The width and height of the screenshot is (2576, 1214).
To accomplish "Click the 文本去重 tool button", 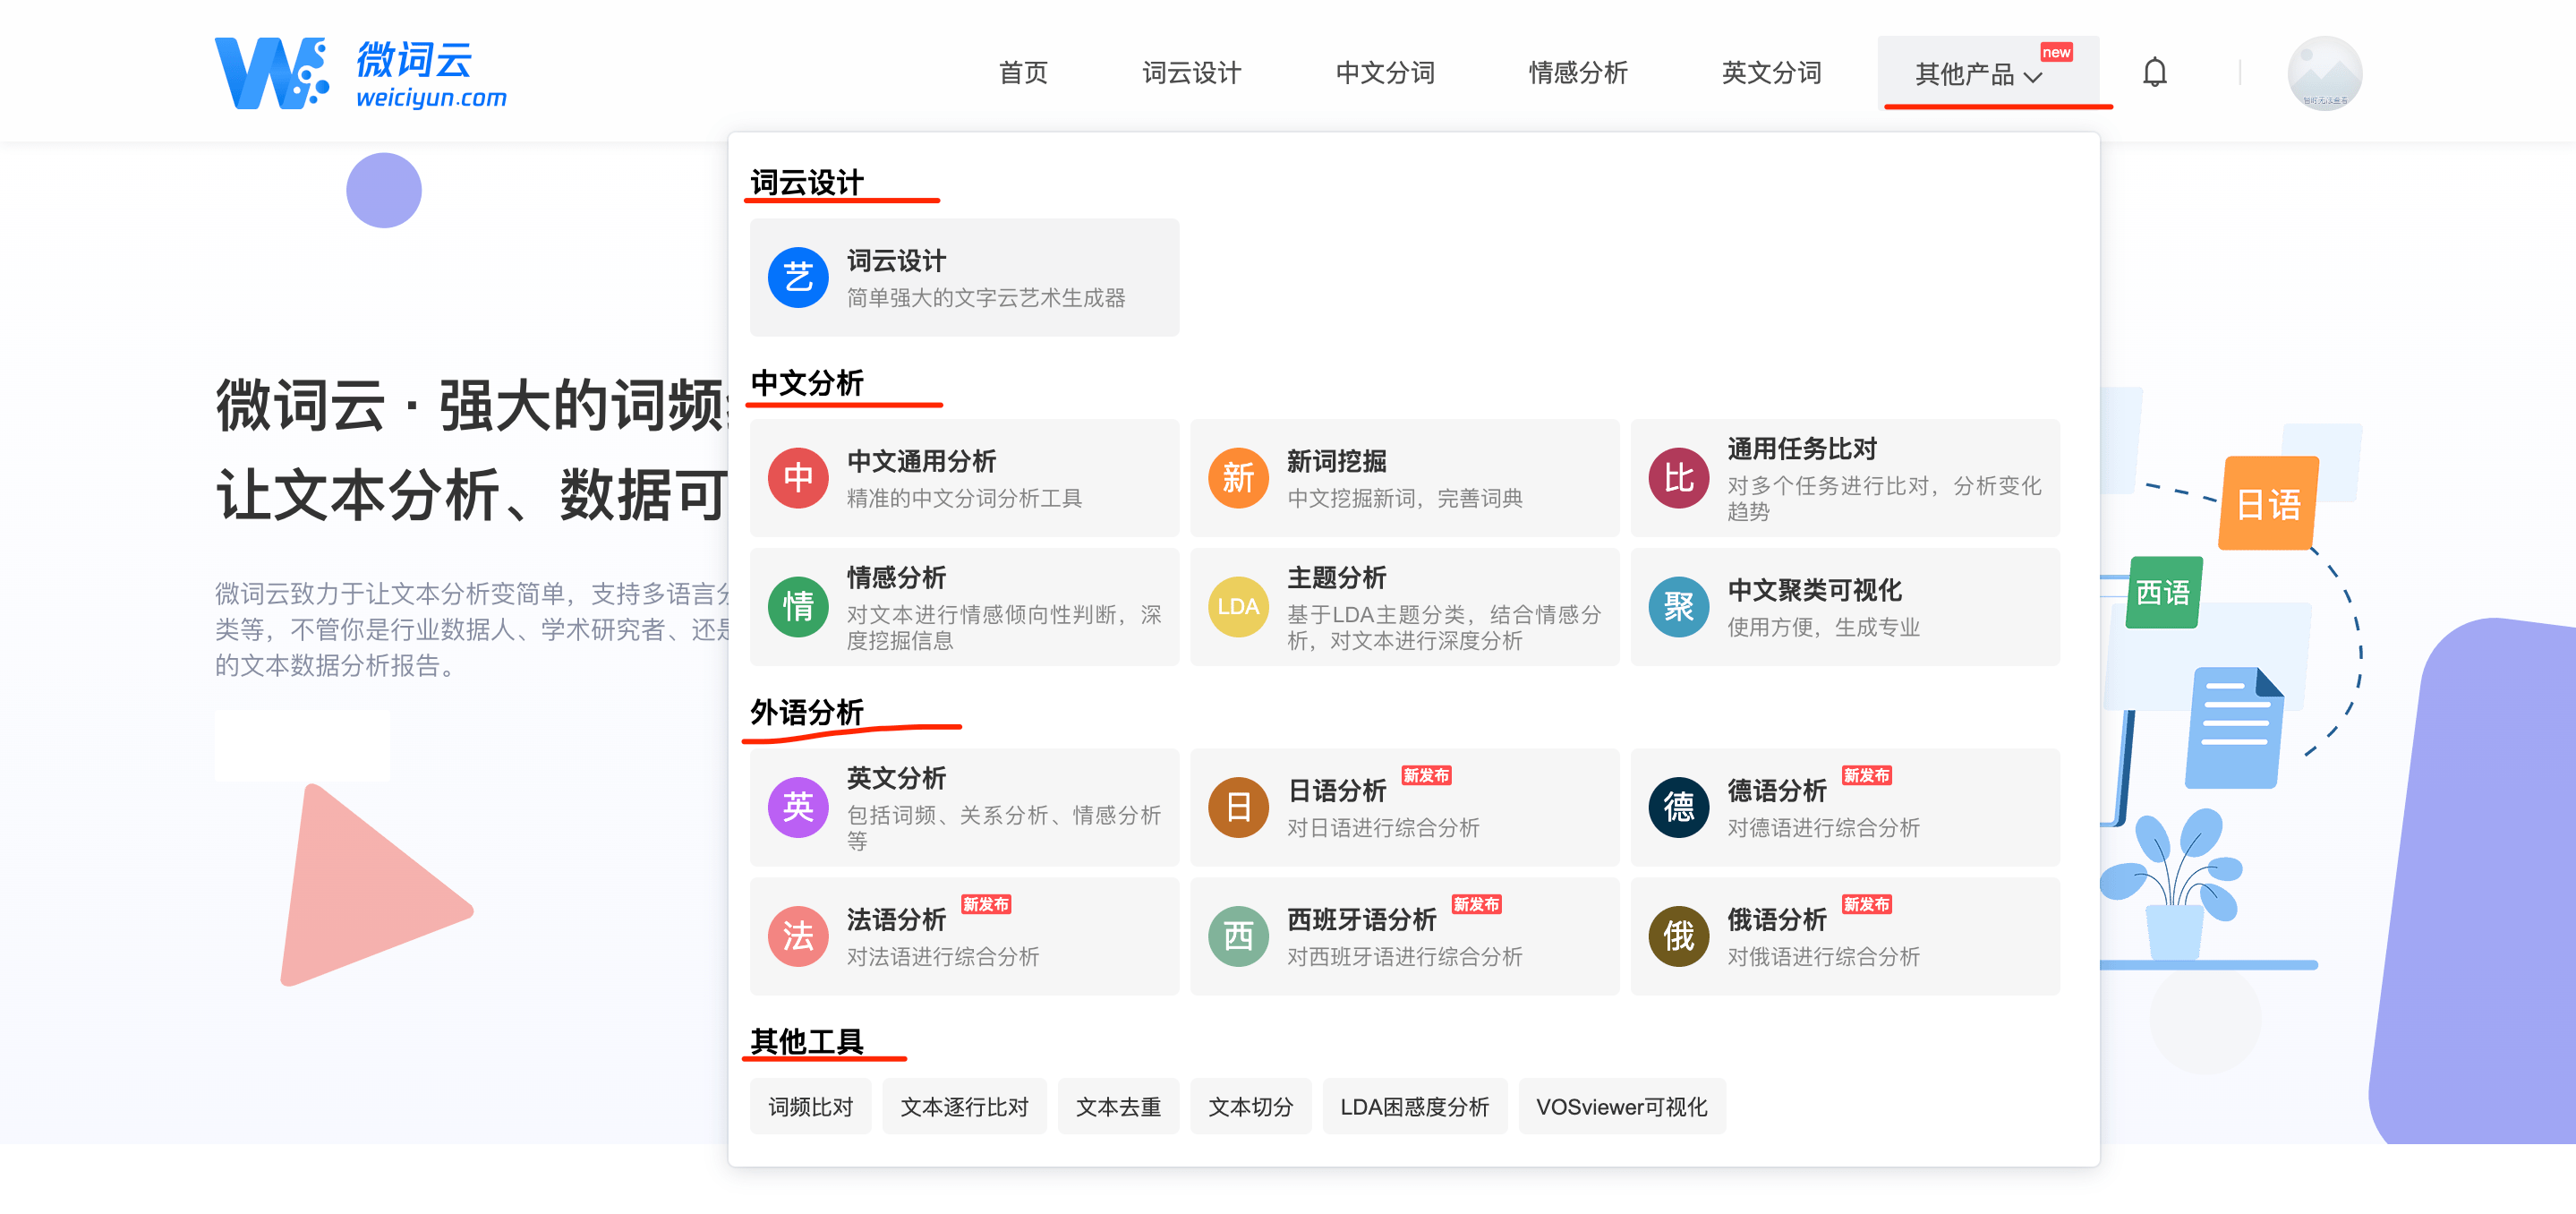I will tap(1117, 1106).
